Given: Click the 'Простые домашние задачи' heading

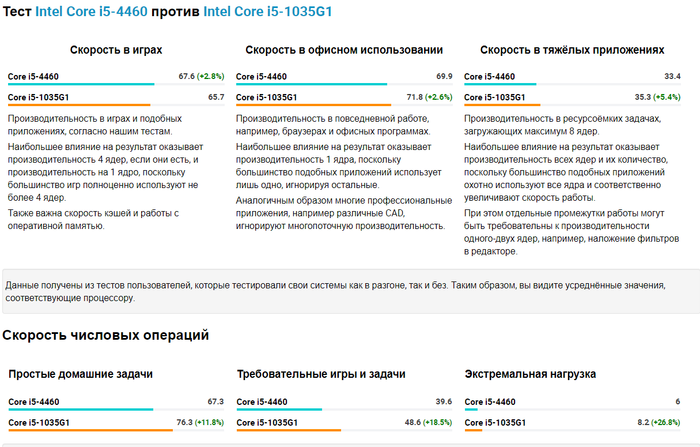Looking at the screenshot, I should pos(81,374).
